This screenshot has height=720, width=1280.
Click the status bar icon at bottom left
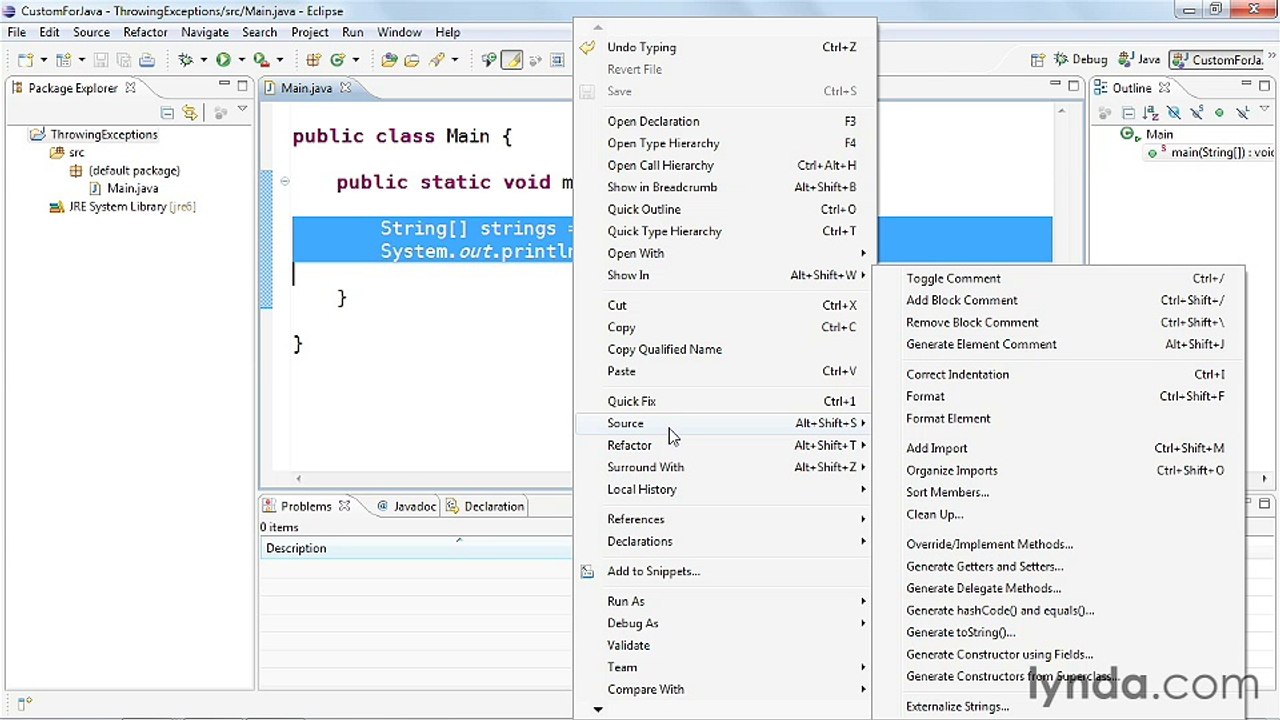(25, 703)
